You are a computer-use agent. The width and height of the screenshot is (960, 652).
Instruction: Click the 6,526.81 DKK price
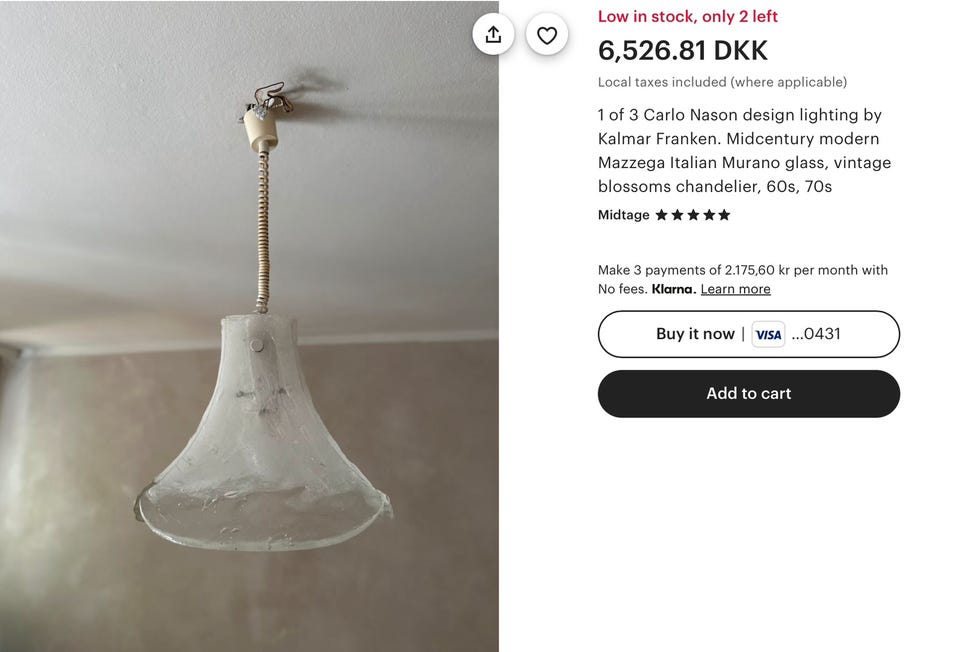pos(682,50)
